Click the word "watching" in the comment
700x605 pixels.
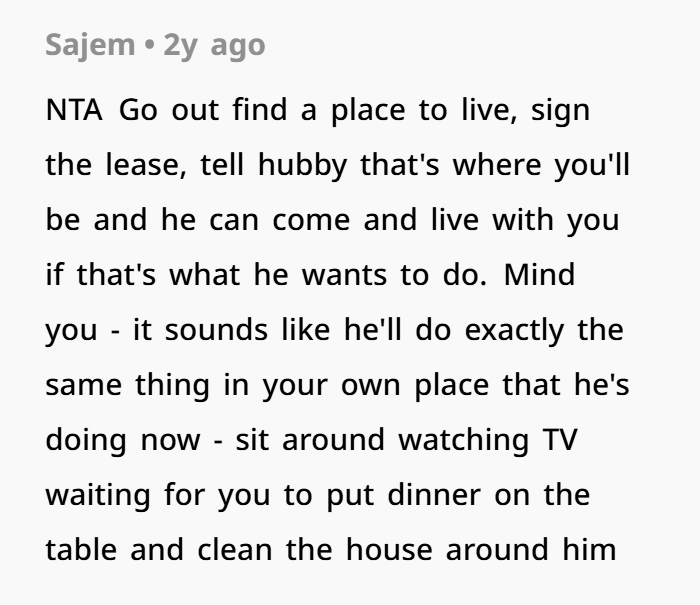(466, 439)
